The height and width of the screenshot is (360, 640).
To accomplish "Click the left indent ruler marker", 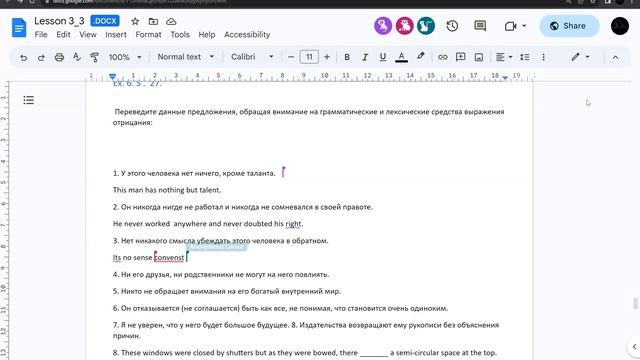I will click(113, 76).
